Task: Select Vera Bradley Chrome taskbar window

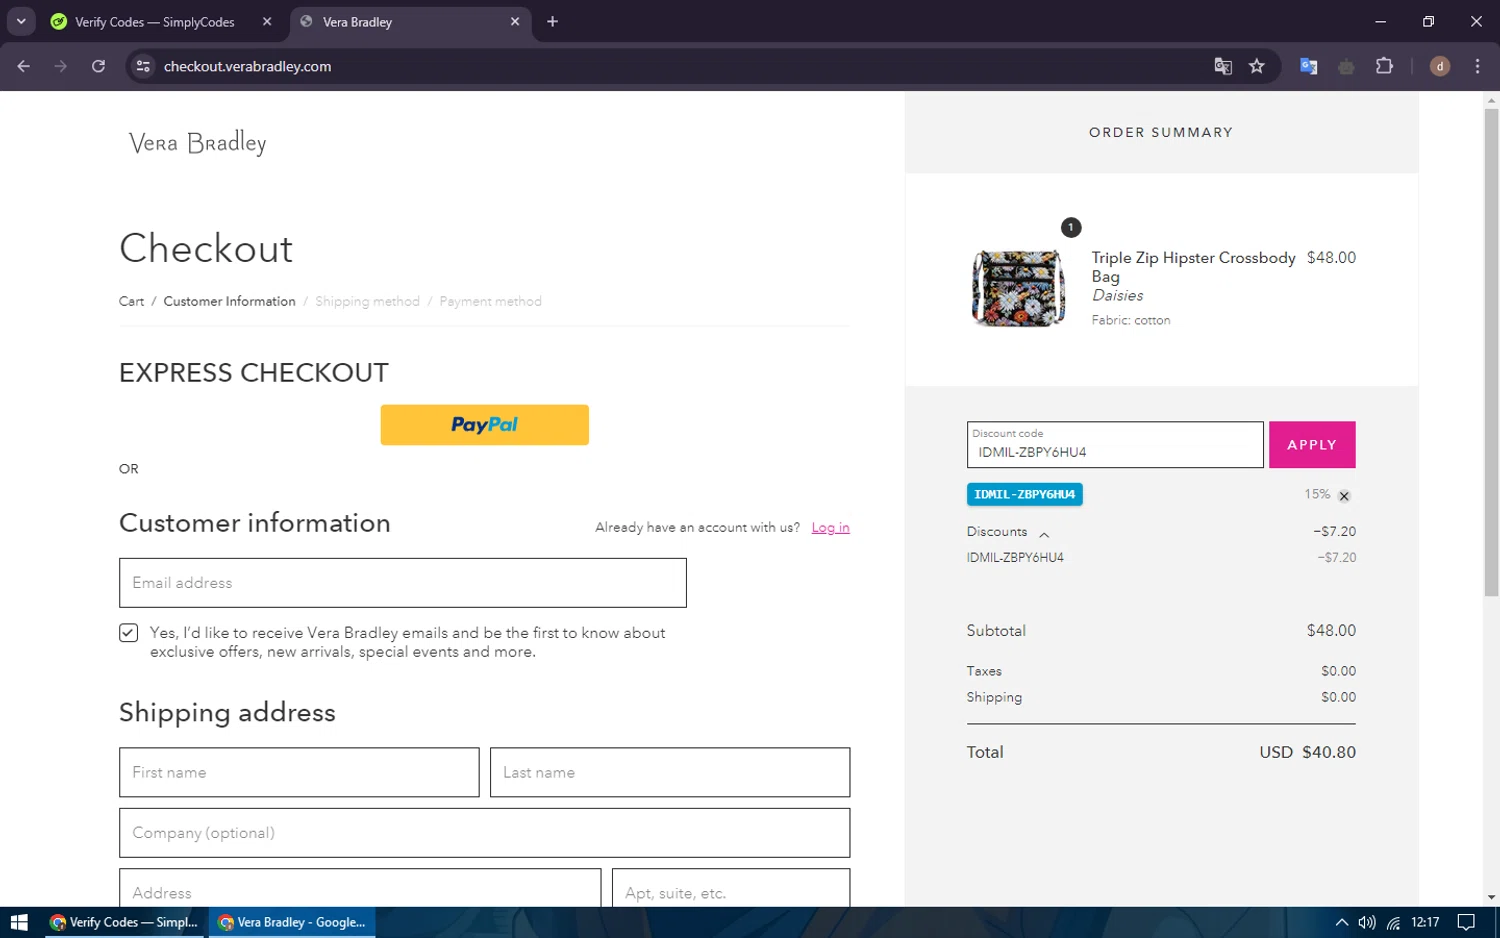Action: point(292,922)
